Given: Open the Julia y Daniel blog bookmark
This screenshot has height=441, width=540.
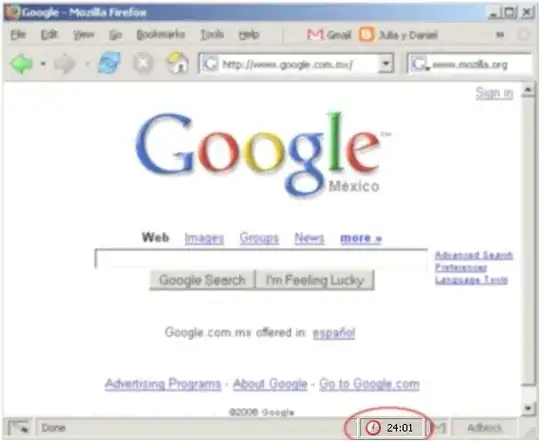Looking at the screenshot, I should (398, 34).
